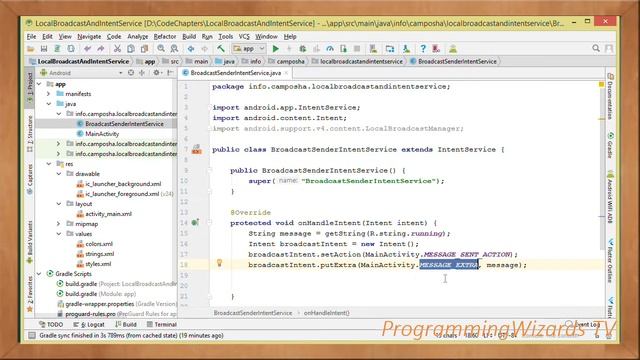Toggle the Build Variants side tab
The image size is (640, 360).
point(30,242)
